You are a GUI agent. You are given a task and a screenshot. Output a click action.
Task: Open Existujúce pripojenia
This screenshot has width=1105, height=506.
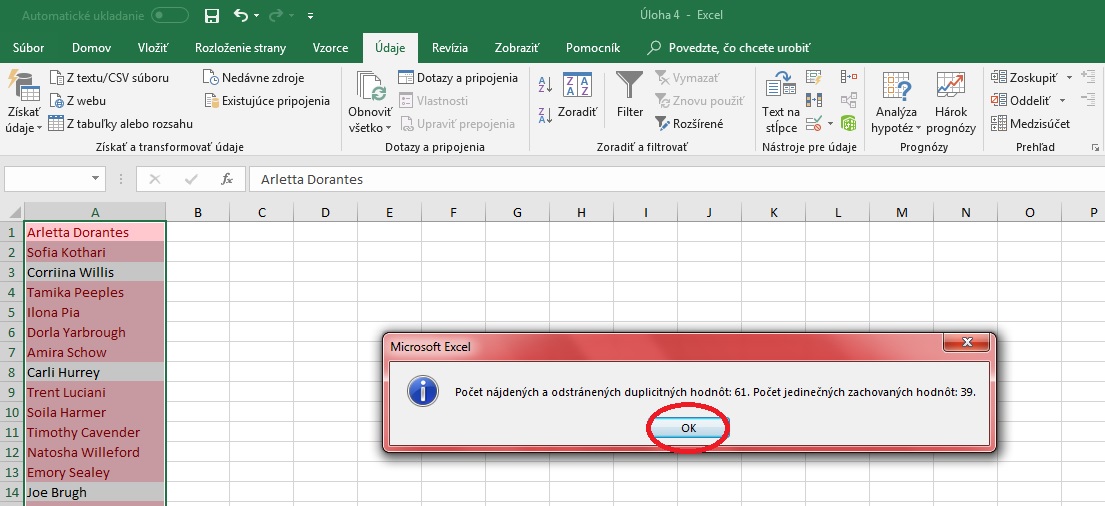(x=267, y=101)
